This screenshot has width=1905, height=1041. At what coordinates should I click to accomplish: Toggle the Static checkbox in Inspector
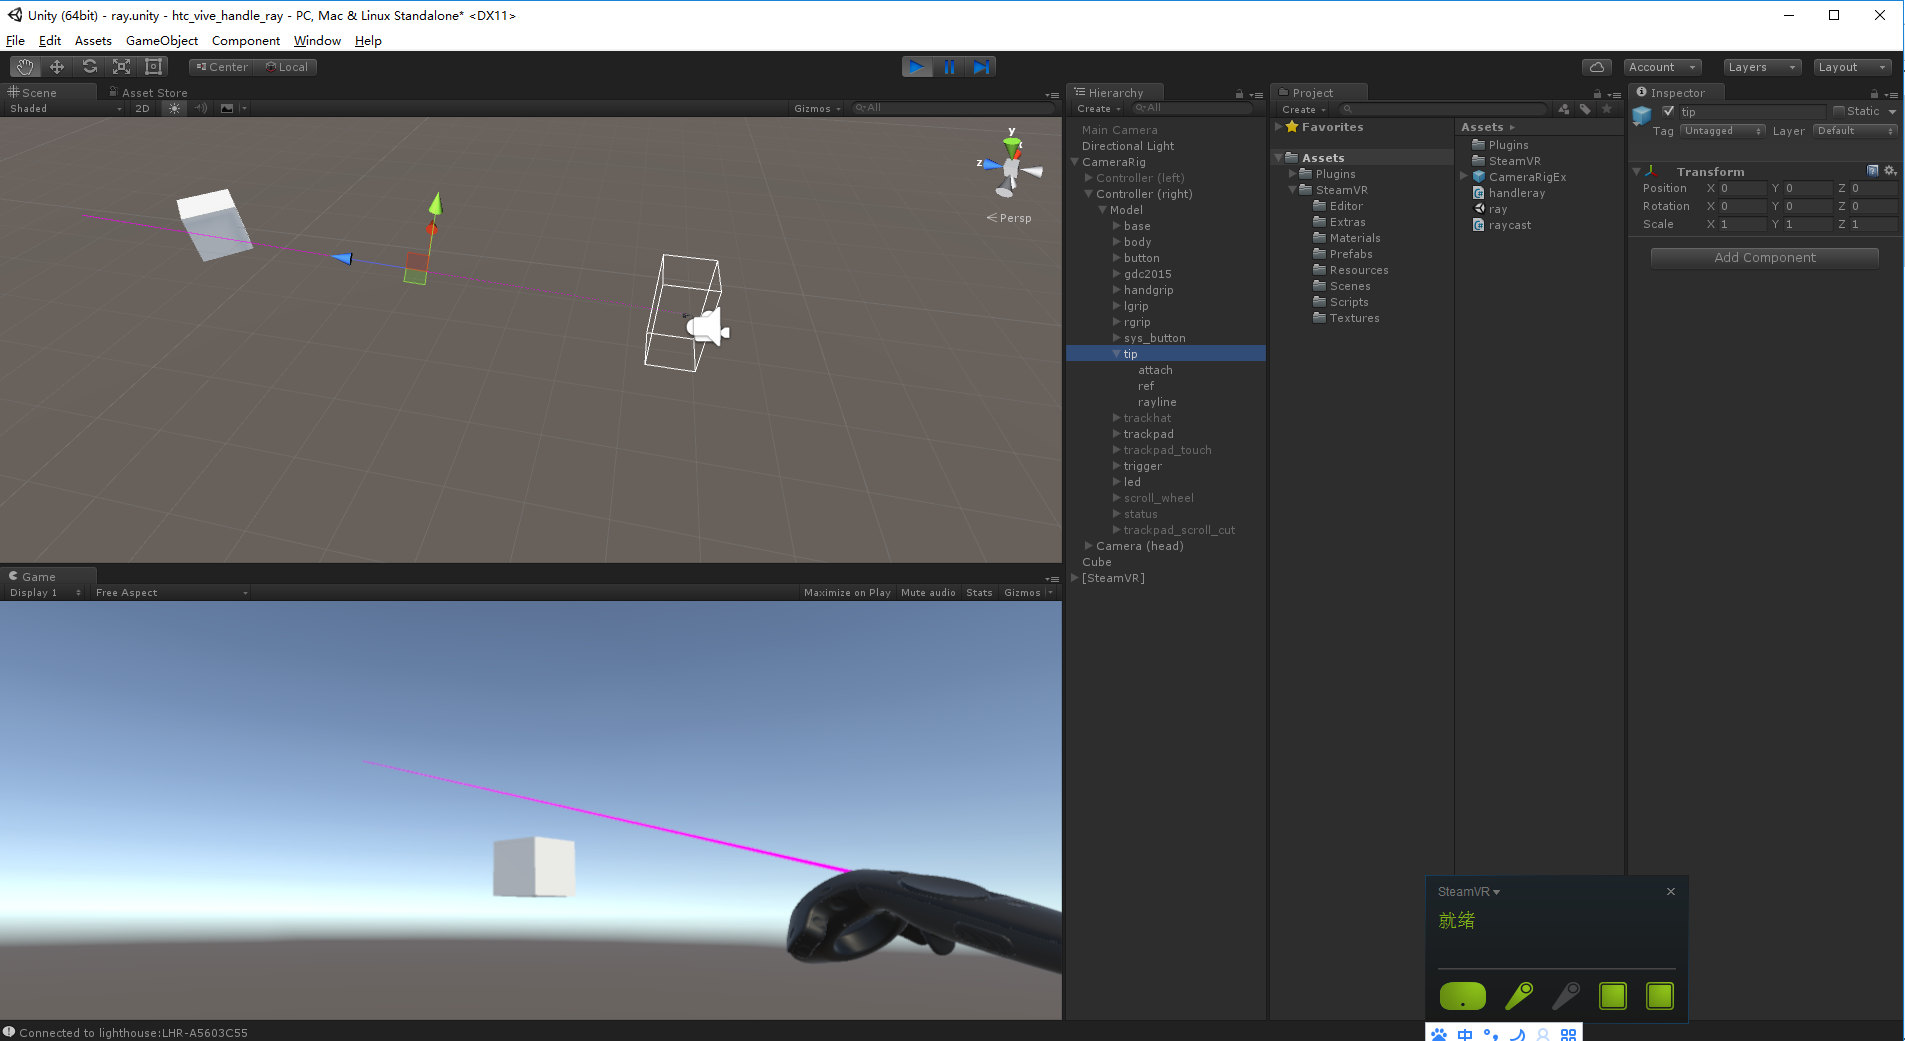(x=1838, y=111)
